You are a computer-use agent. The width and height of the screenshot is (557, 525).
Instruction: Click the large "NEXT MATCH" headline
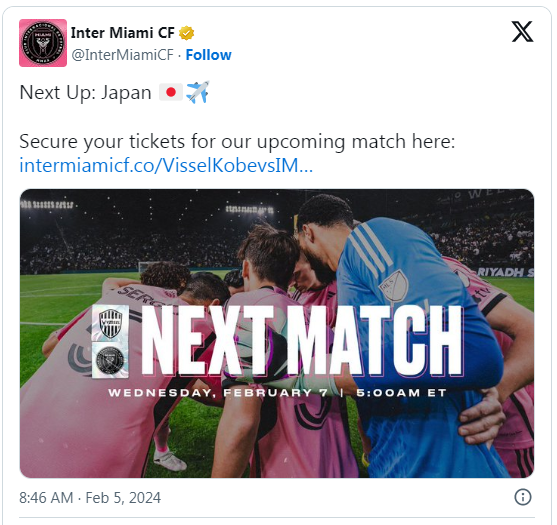303,341
